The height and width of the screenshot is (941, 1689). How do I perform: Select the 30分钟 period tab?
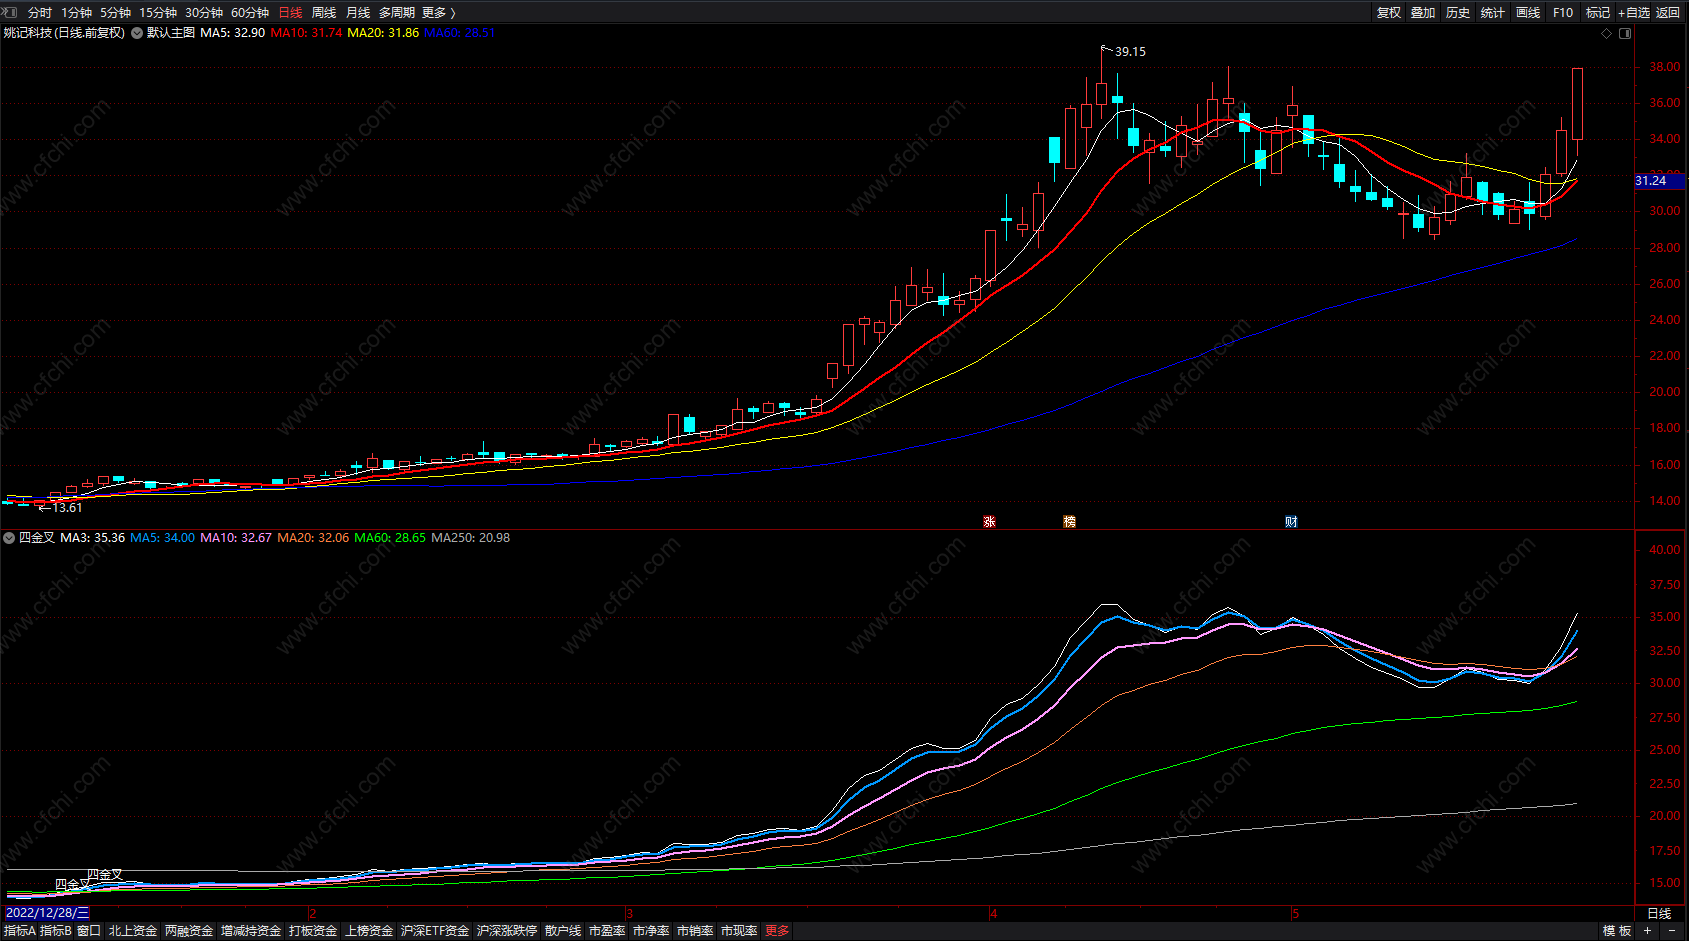[x=204, y=13]
